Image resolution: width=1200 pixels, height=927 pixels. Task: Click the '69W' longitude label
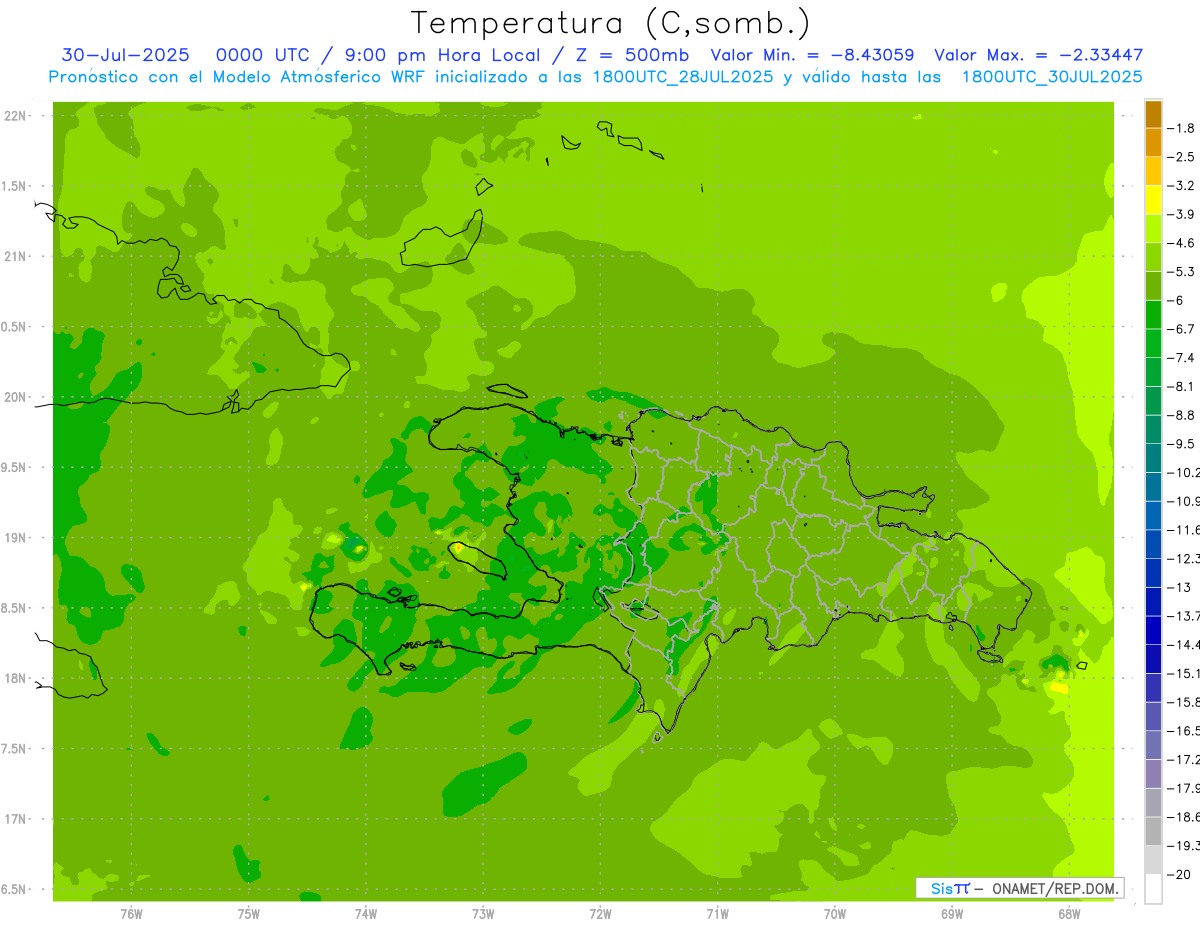click(x=951, y=913)
